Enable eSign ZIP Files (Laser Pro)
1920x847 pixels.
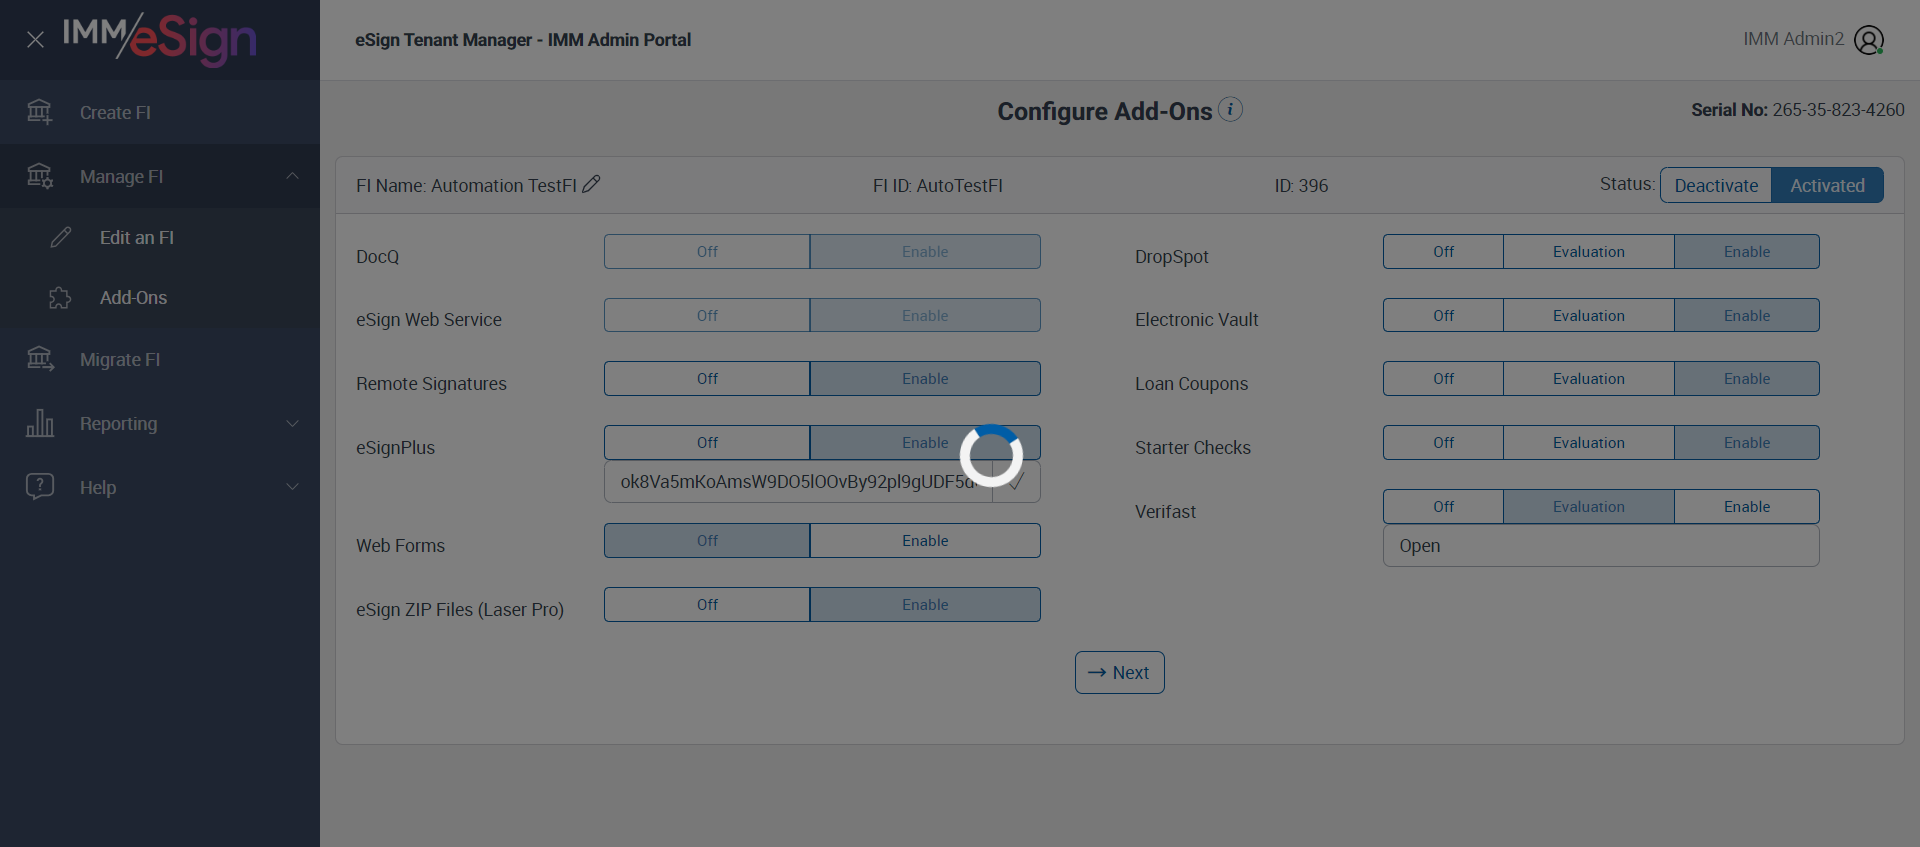tap(925, 605)
